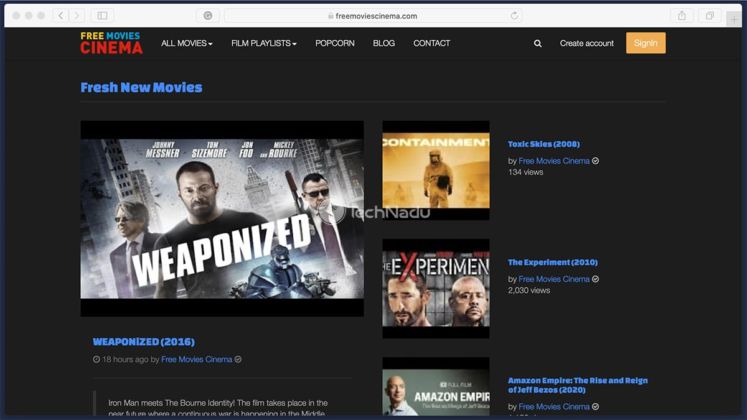Reload the page with the refresh icon

point(514,16)
